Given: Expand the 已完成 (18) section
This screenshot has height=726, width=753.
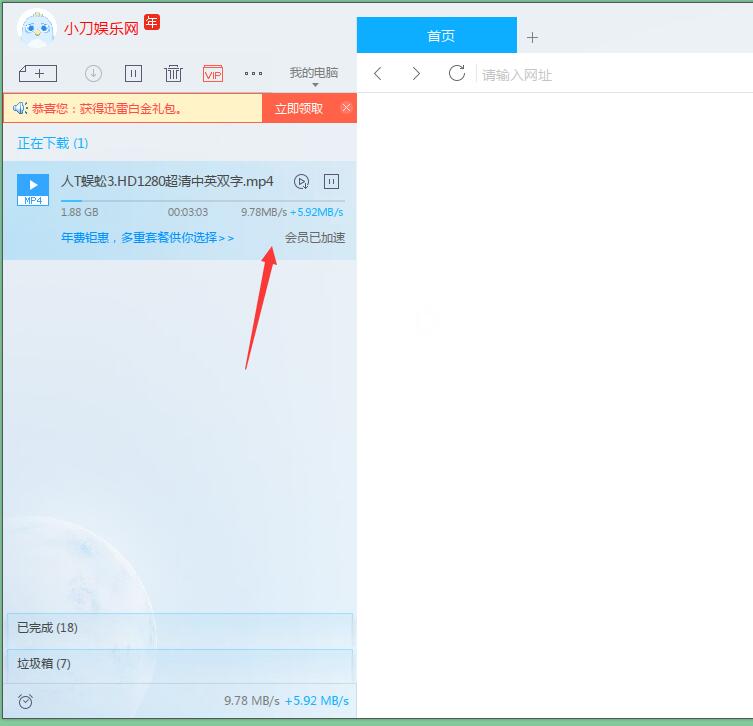Looking at the screenshot, I should (x=179, y=628).
